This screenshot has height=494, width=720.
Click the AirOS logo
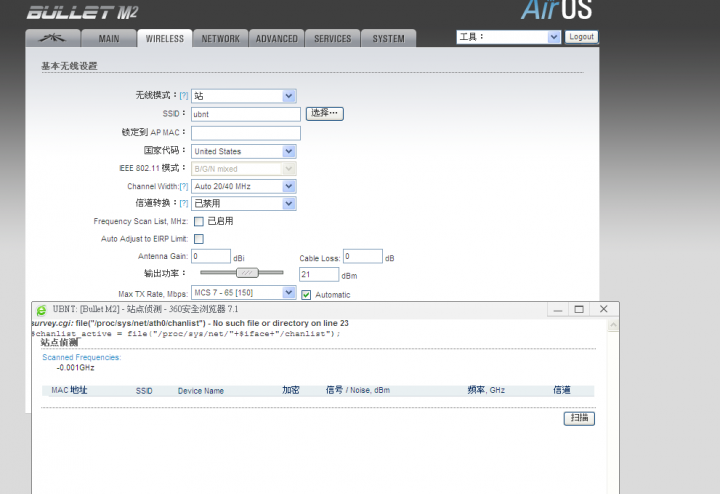point(556,10)
